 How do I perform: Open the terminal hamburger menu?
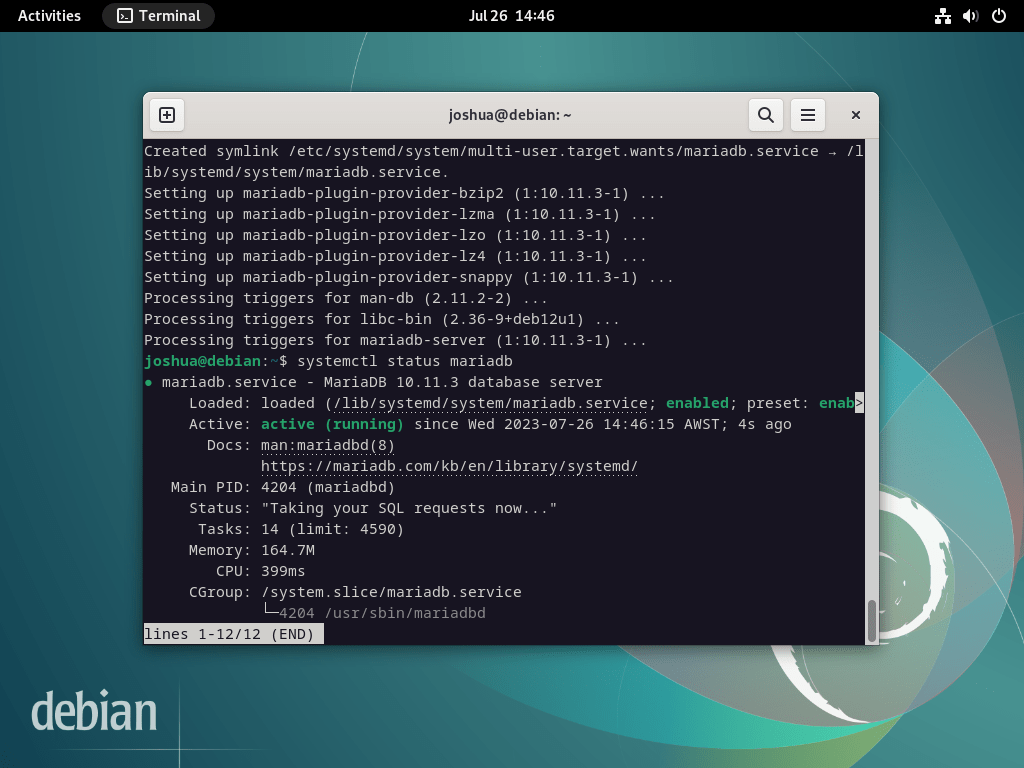[x=808, y=114]
